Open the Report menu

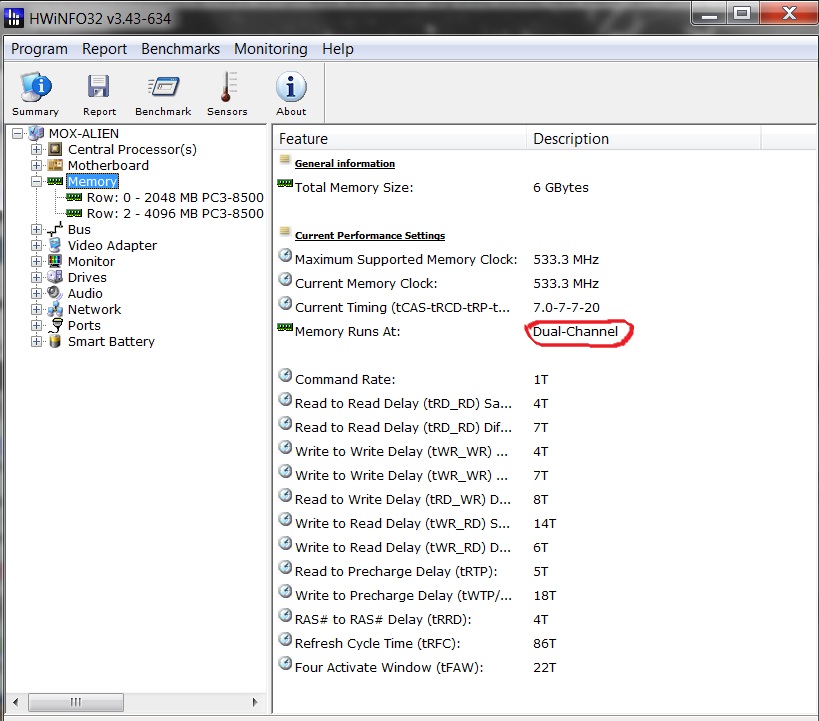point(104,49)
